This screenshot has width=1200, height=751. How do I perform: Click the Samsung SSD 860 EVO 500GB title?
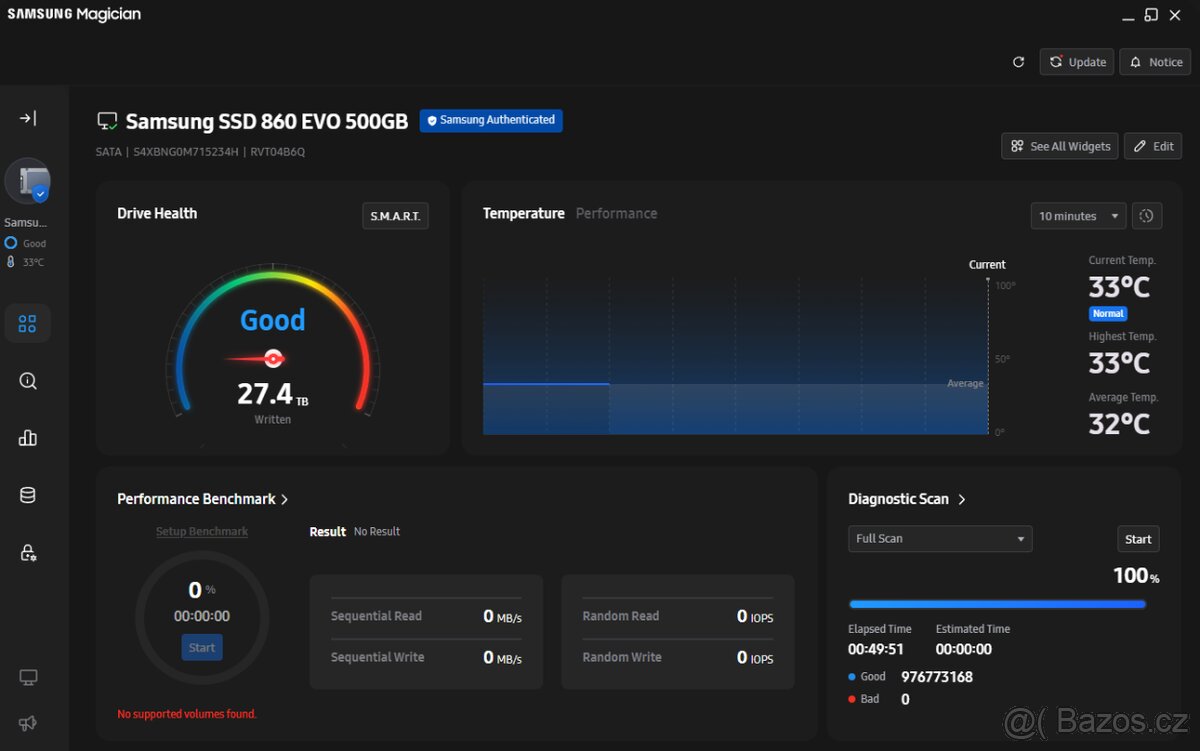pyautogui.click(x=267, y=122)
